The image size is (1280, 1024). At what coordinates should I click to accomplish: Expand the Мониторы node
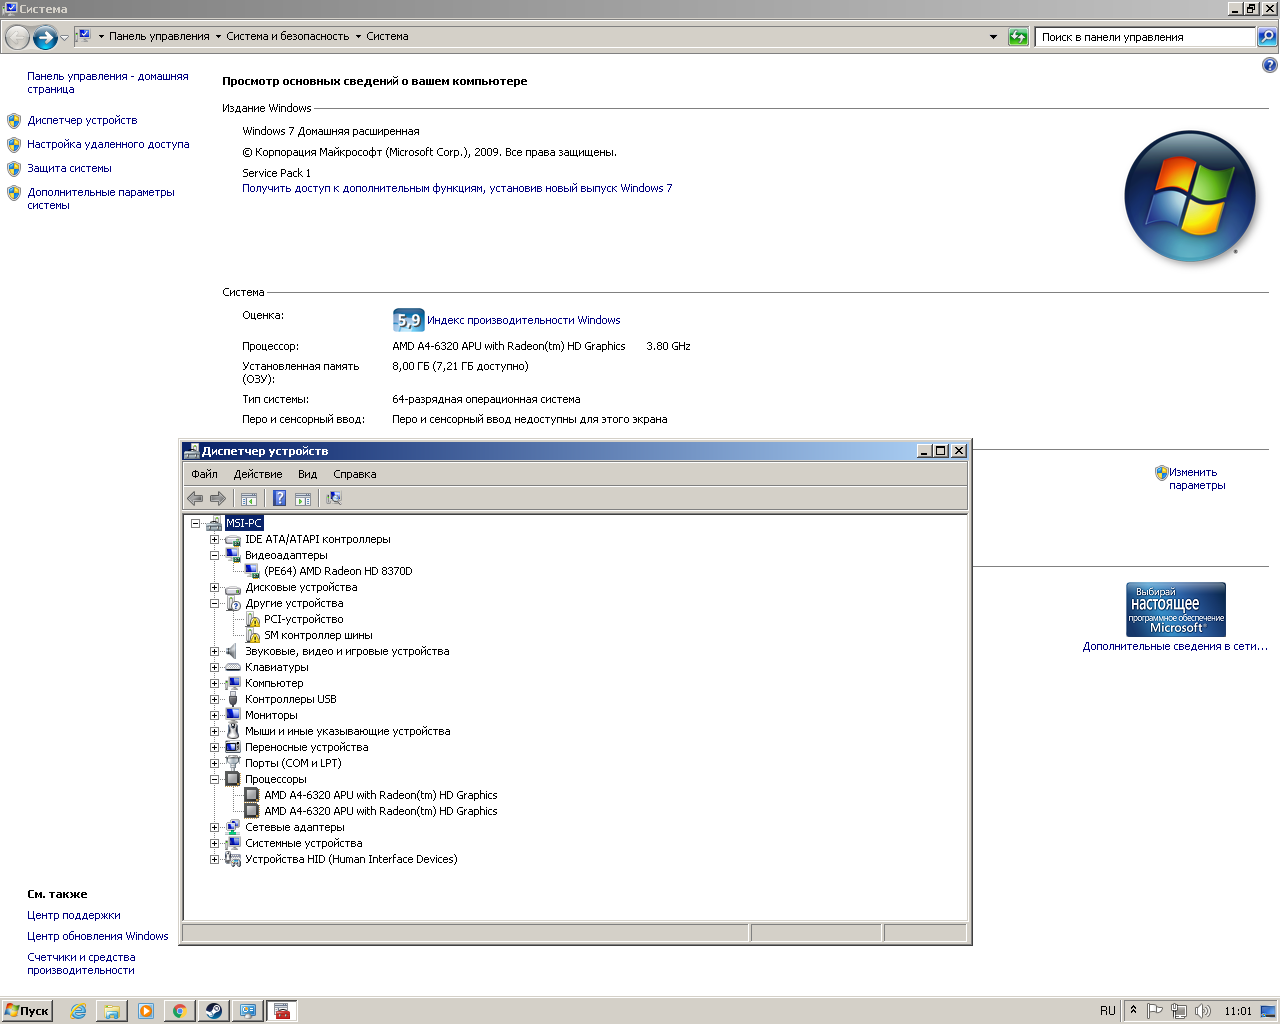[214, 716]
